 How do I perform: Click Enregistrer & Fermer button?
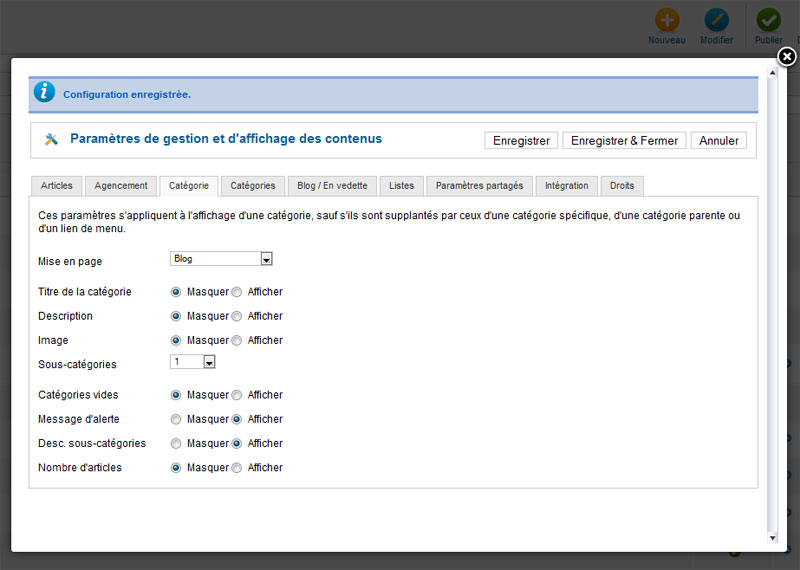(624, 141)
